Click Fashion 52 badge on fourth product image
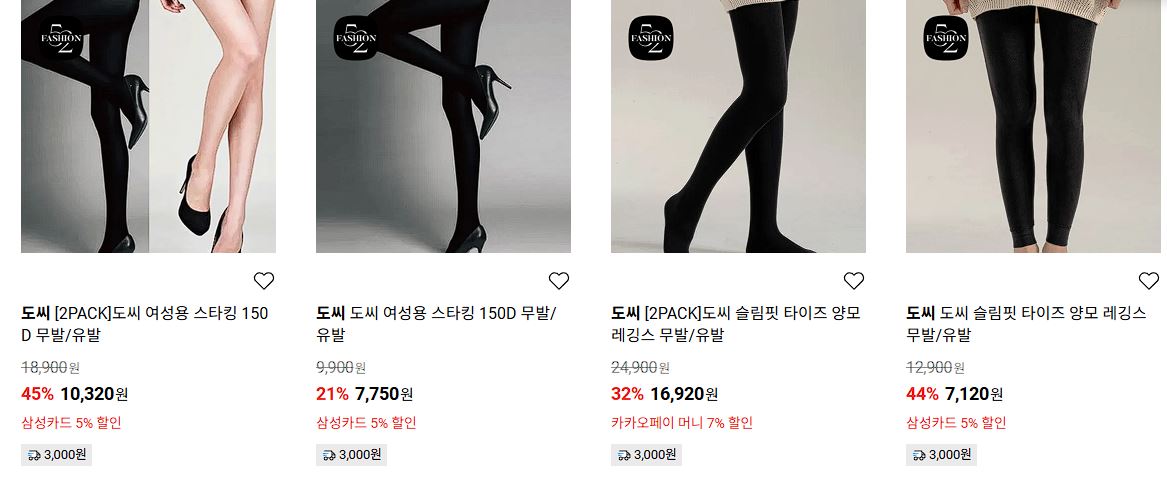1167x485 pixels. coord(946,38)
